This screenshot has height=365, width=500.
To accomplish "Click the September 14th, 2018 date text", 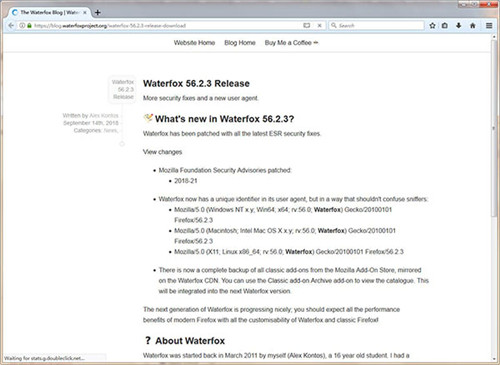I will tap(91, 123).
